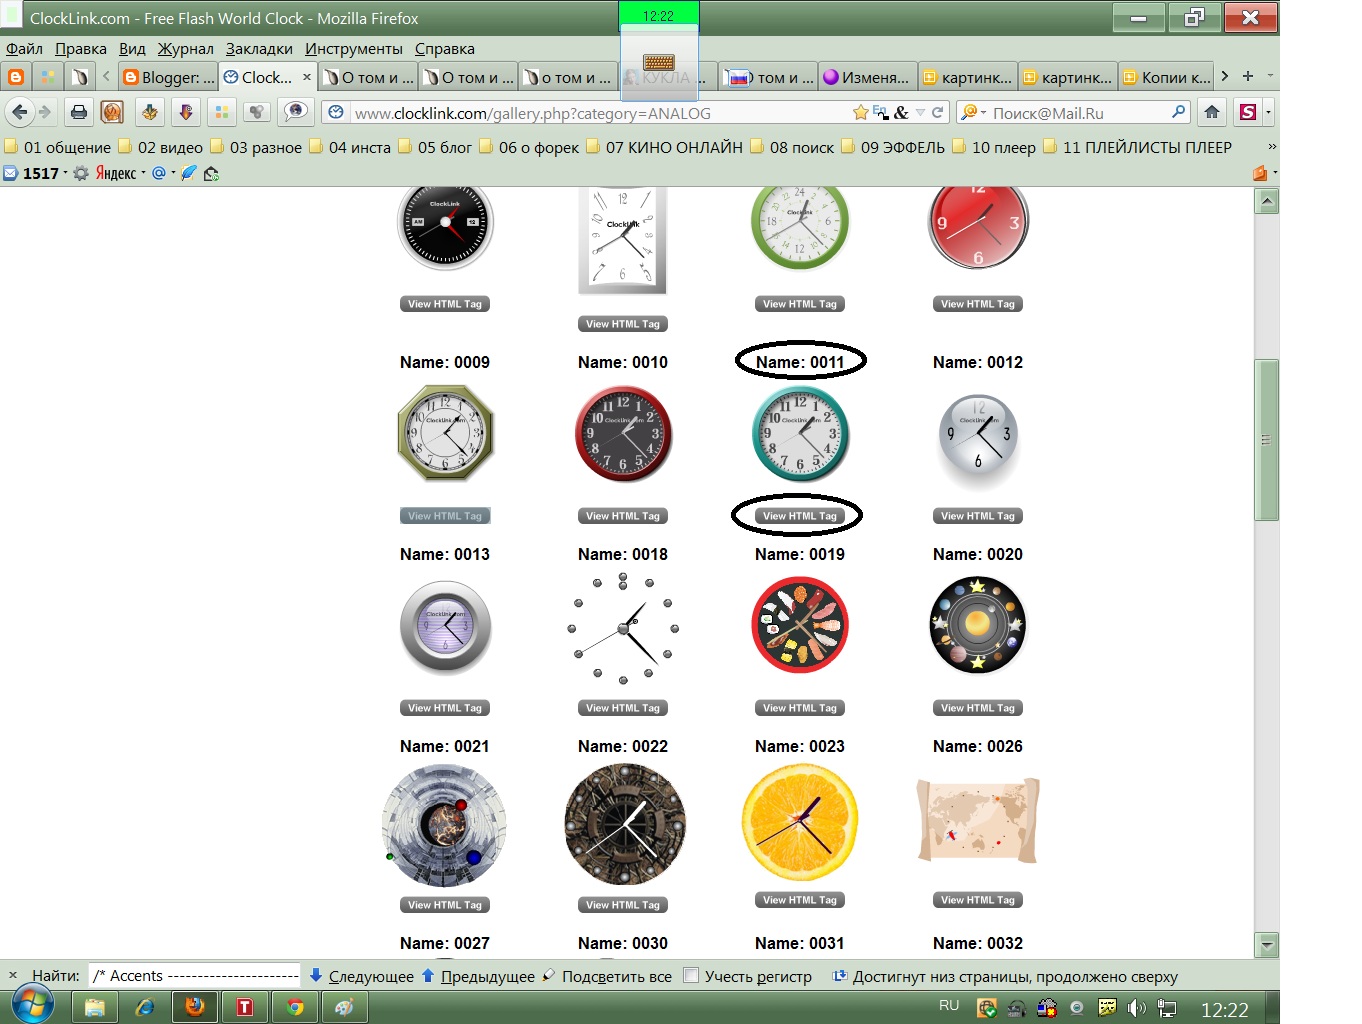Switch to the Изменя... tab
Viewport: 1362px width, 1024px height.
click(x=867, y=77)
